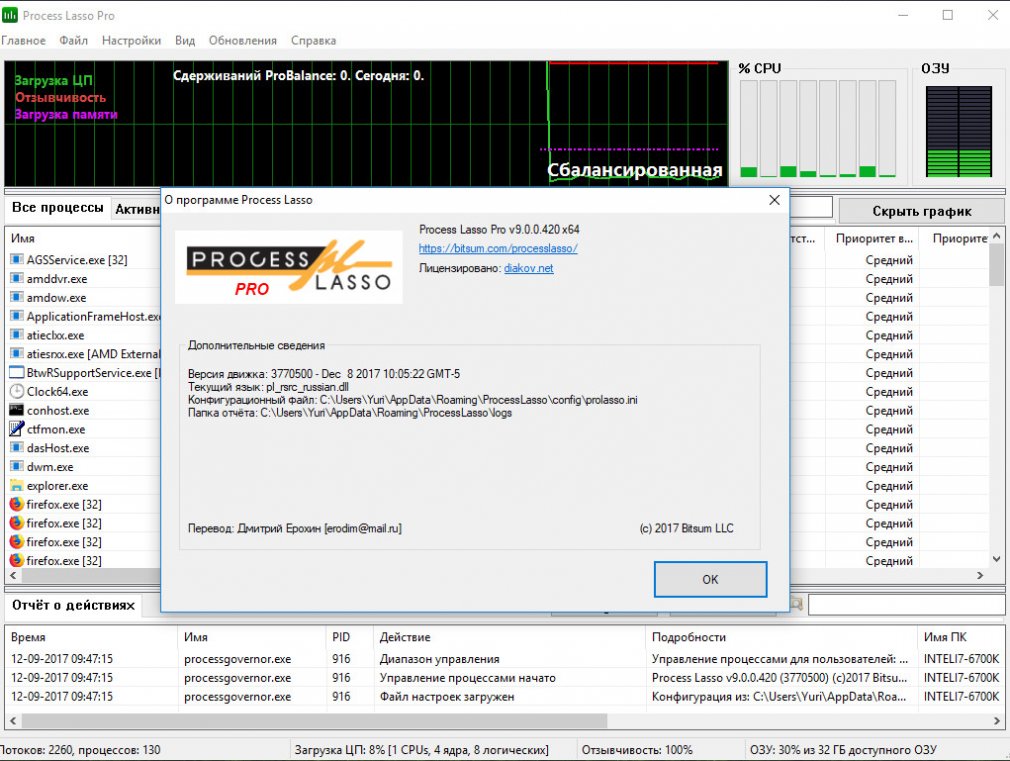Sort processes by the Имя column header

(x=23, y=238)
